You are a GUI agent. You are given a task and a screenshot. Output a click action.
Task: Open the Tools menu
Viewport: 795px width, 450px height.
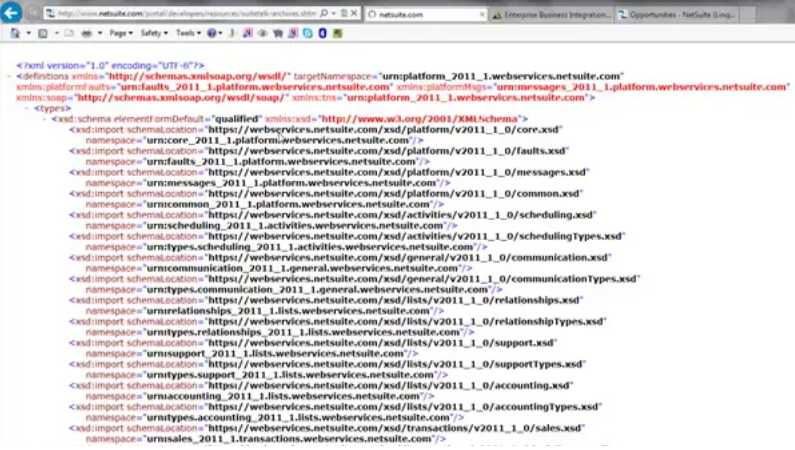pyautogui.click(x=188, y=33)
